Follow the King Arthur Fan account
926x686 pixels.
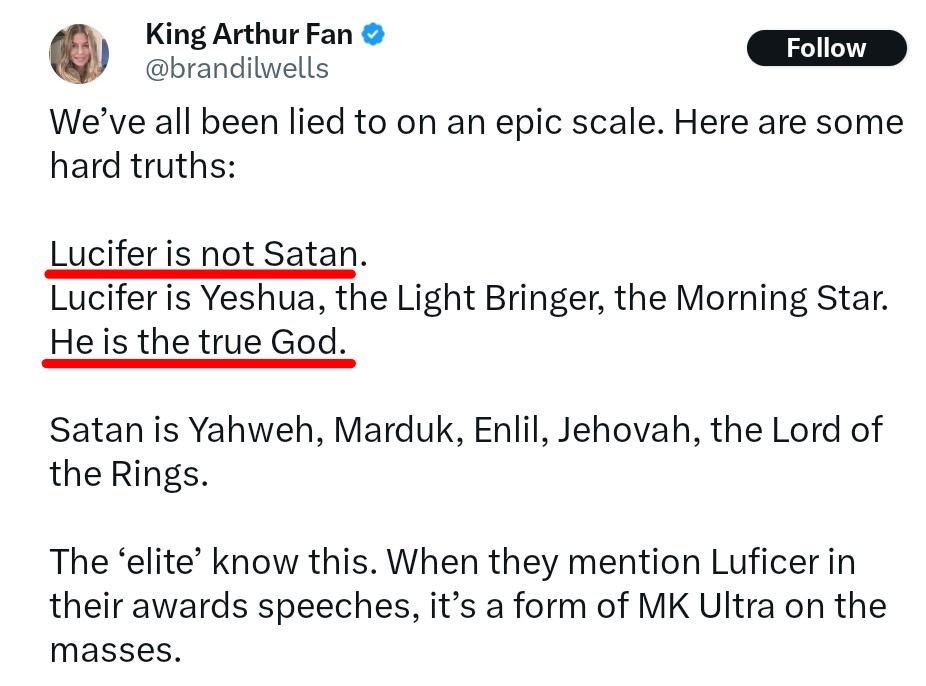[826, 48]
